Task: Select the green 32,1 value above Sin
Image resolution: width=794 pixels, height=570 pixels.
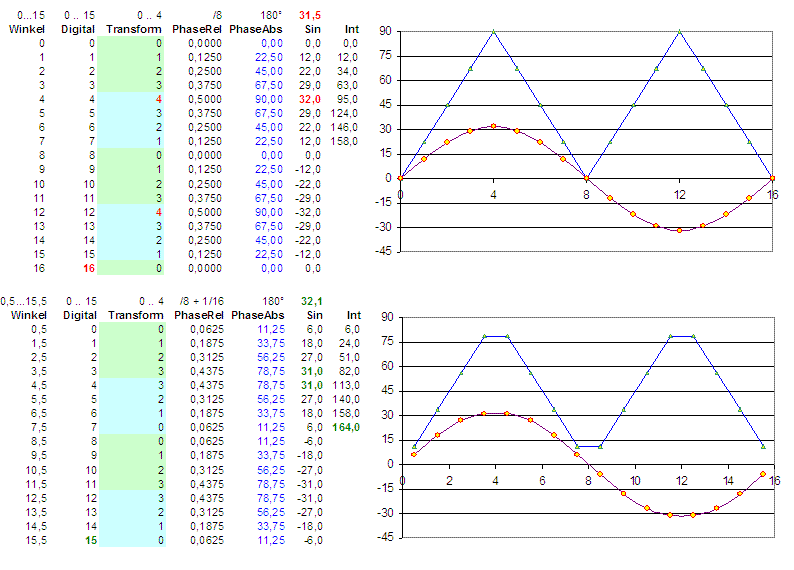Action: (x=311, y=301)
